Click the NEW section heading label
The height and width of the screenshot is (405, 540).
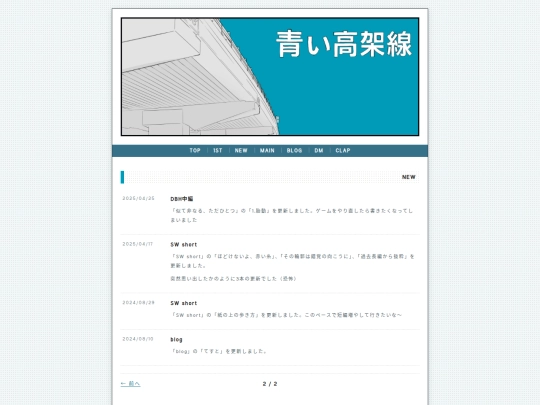[409, 177]
